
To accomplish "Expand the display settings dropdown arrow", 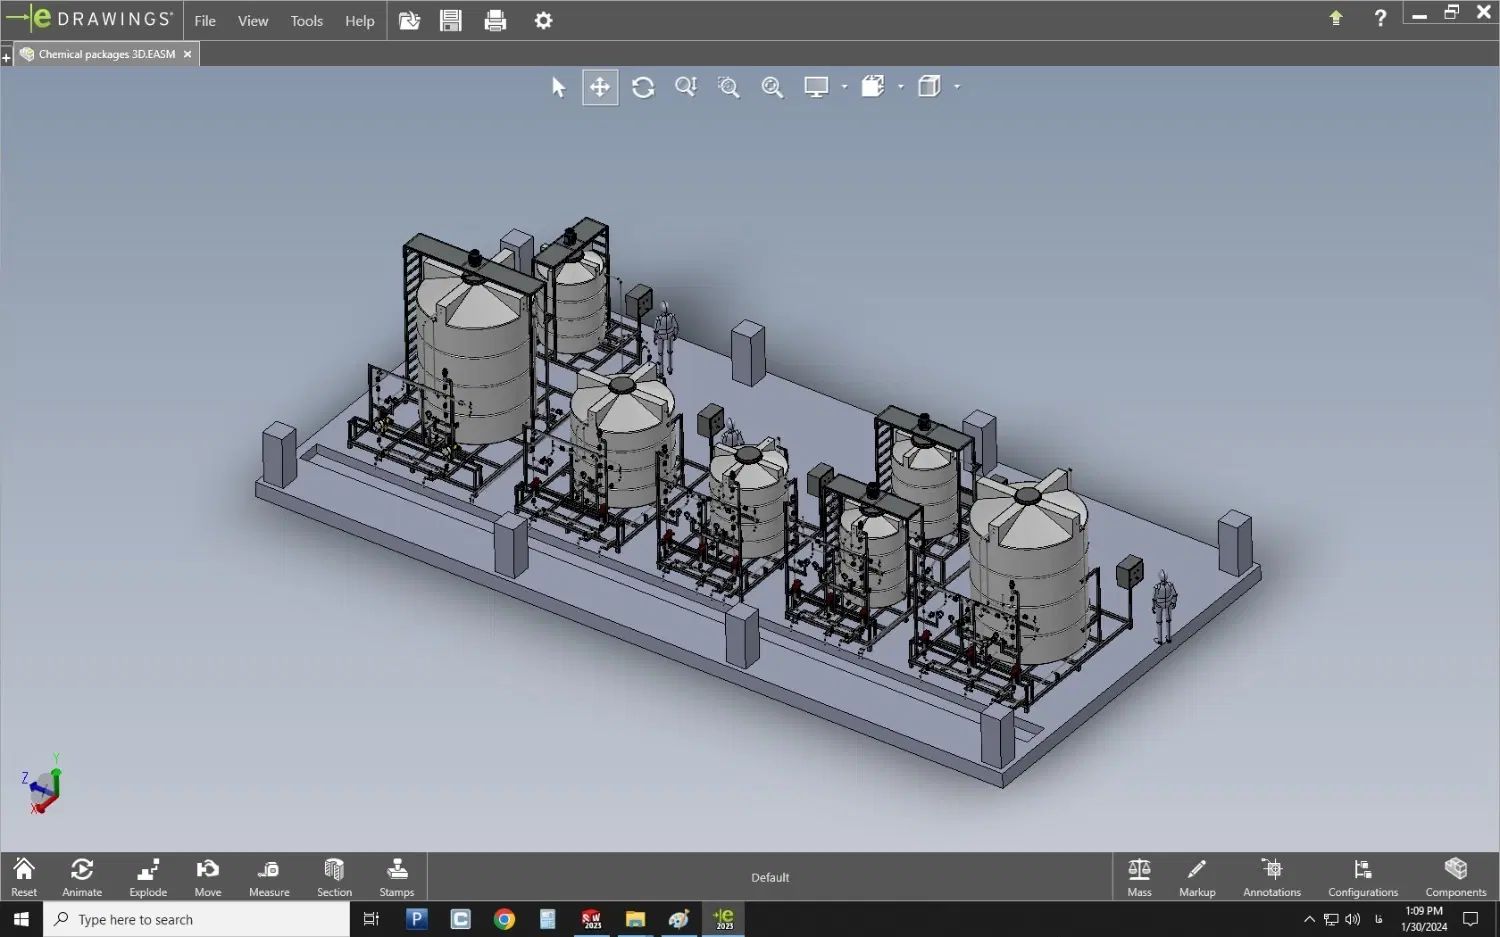I will point(845,87).
